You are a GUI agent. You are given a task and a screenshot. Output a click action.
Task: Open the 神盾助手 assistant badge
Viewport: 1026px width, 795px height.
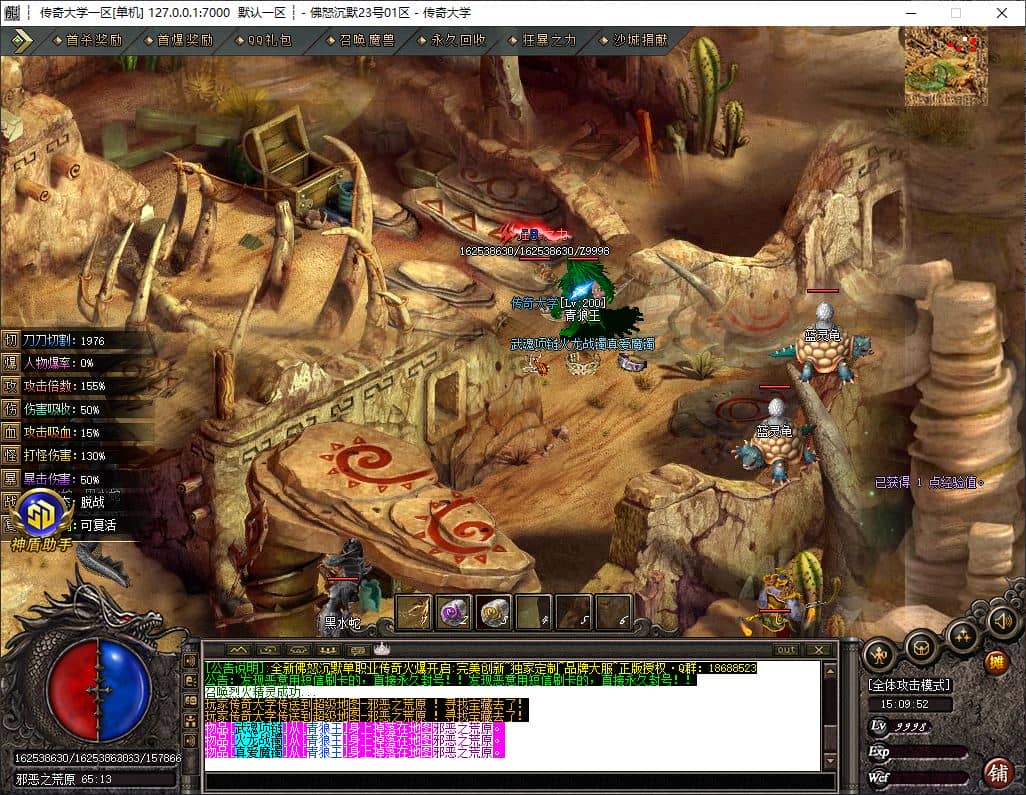click(41, 518)
